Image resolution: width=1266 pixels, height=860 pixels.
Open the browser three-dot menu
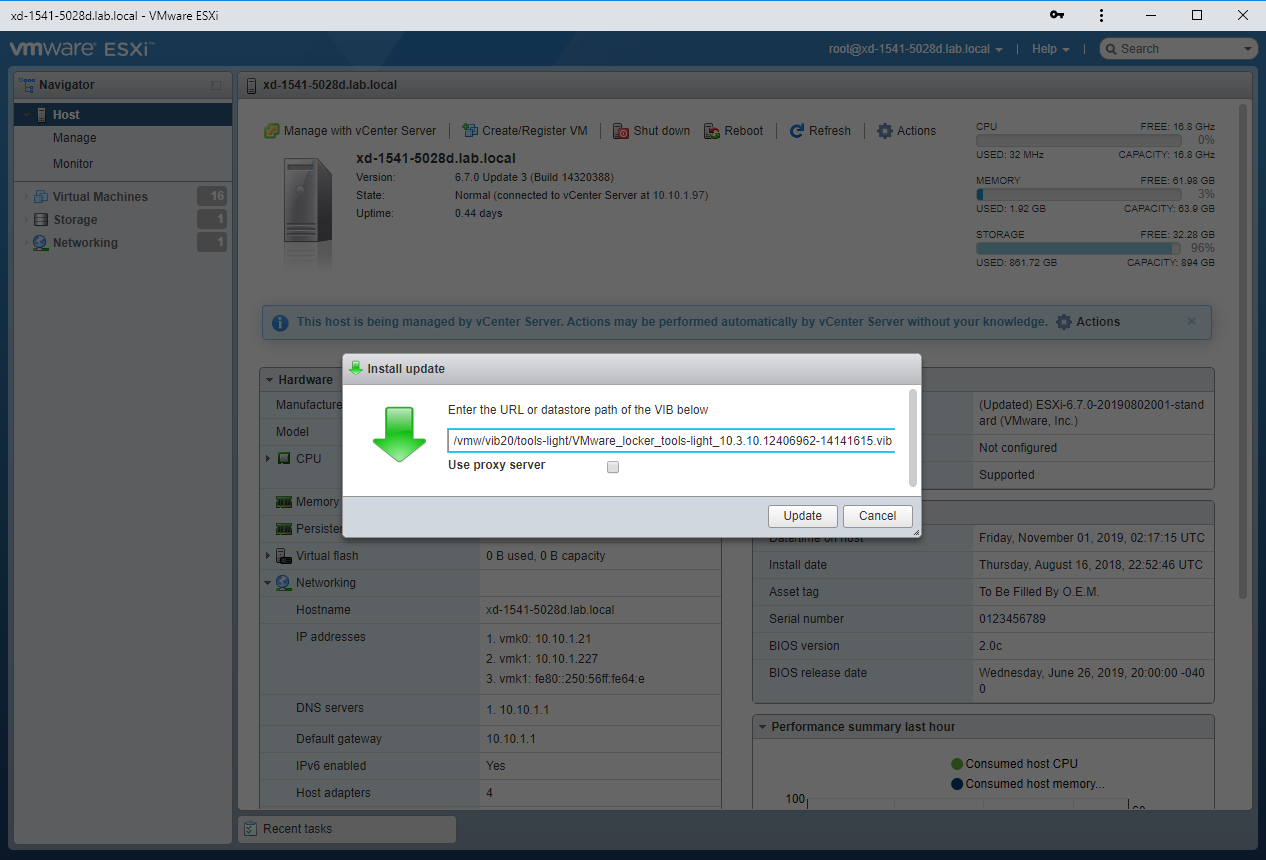(1101, 15)
